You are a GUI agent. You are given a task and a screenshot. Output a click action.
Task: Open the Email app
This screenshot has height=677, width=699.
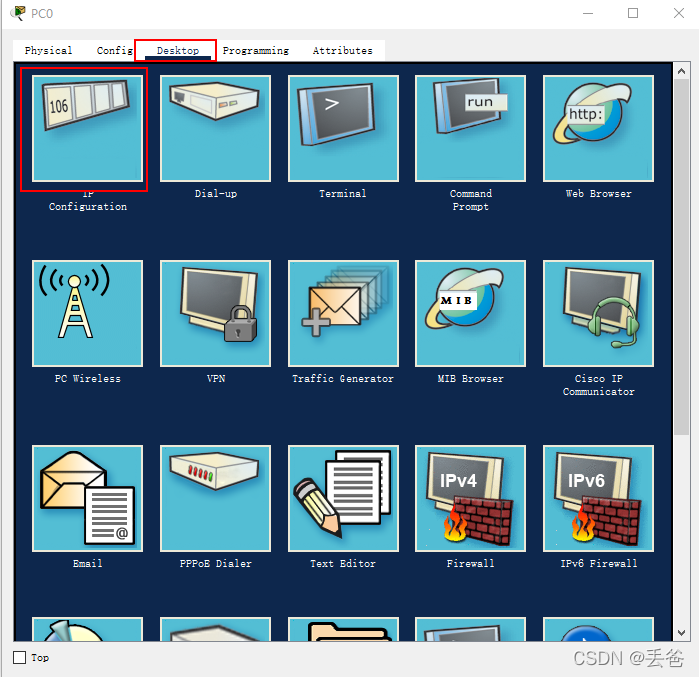tap(87, 498)
